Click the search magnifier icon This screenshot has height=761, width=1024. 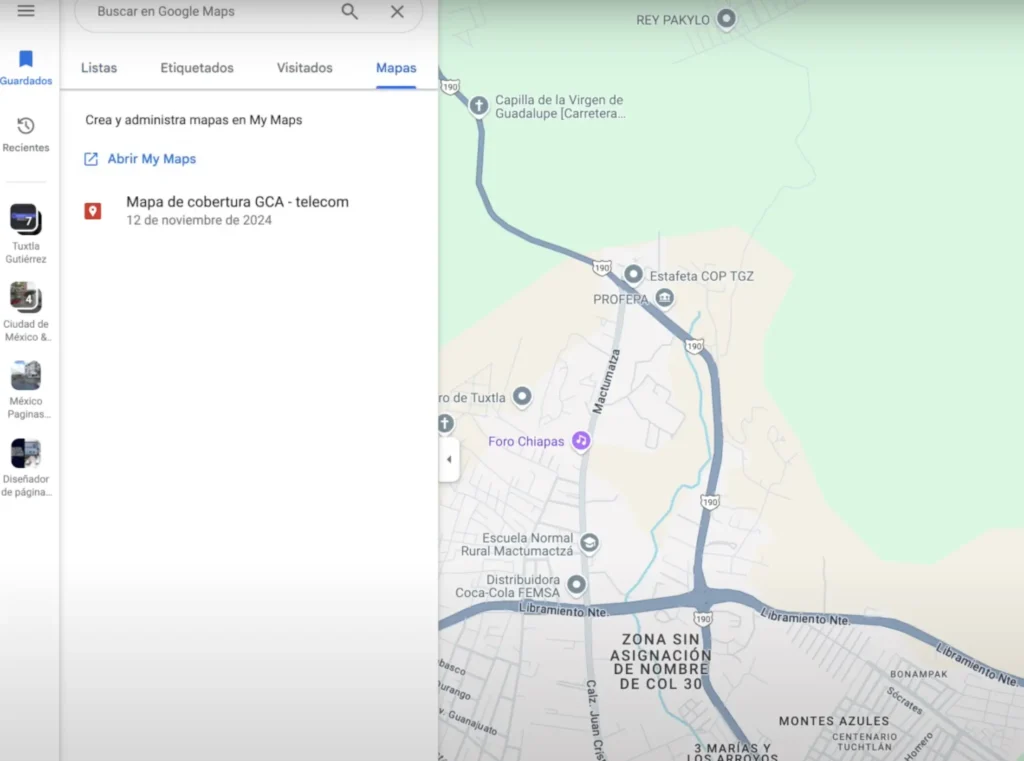pyautogui.click(x=349, y=11)
